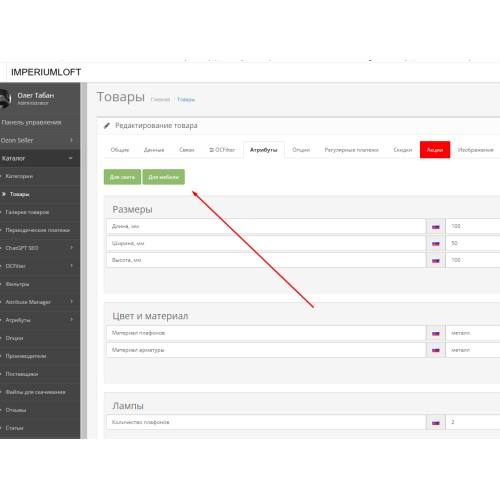500x500 pixels.
Task: Click the flag icon beside Количество плафонов
Action: (x=436, y=423)
